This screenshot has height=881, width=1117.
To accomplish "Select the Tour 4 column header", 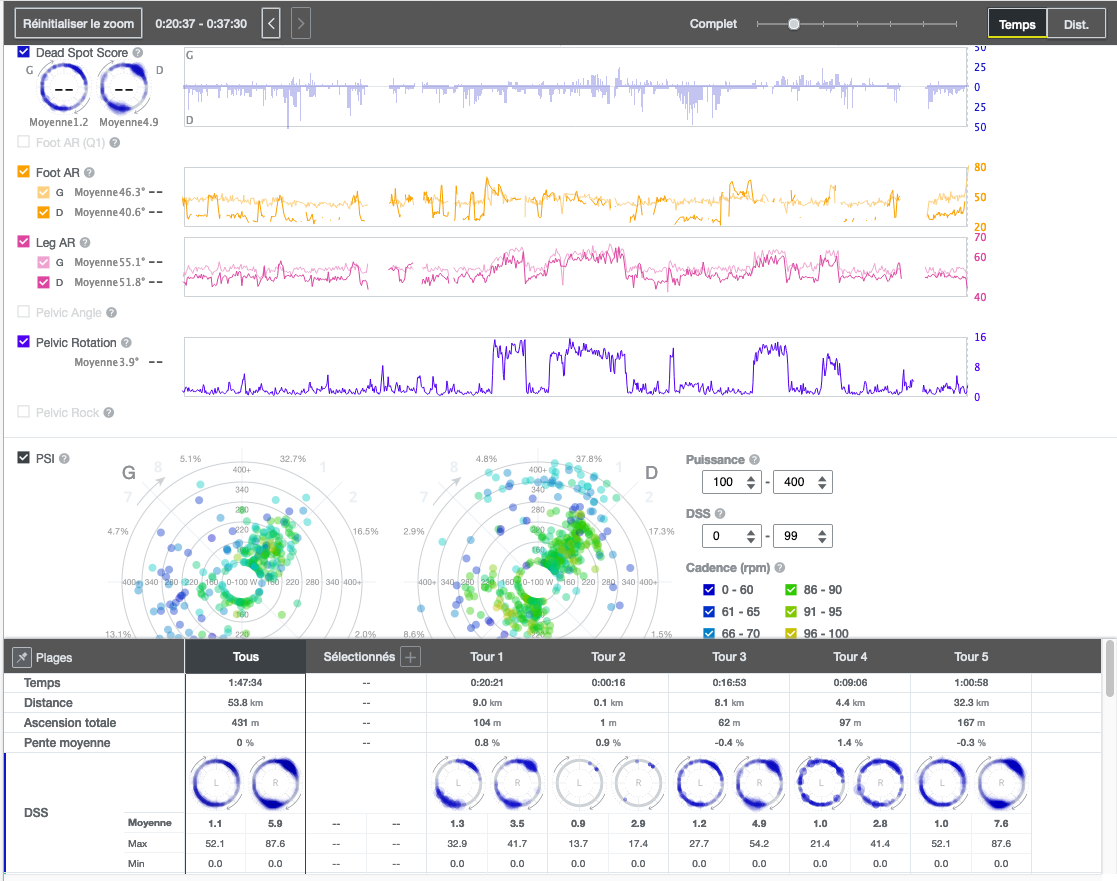I will tap(850, 657).
